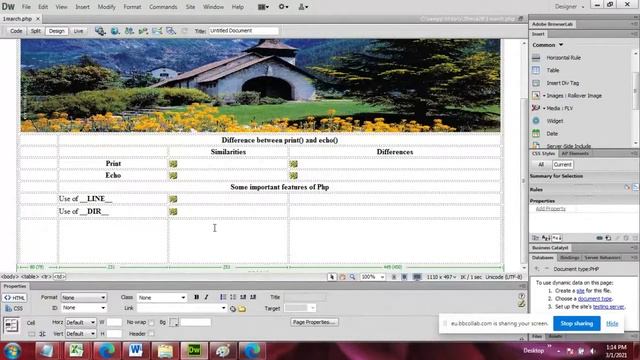Open the File menu
640x360 pixels.
point(26,7)
